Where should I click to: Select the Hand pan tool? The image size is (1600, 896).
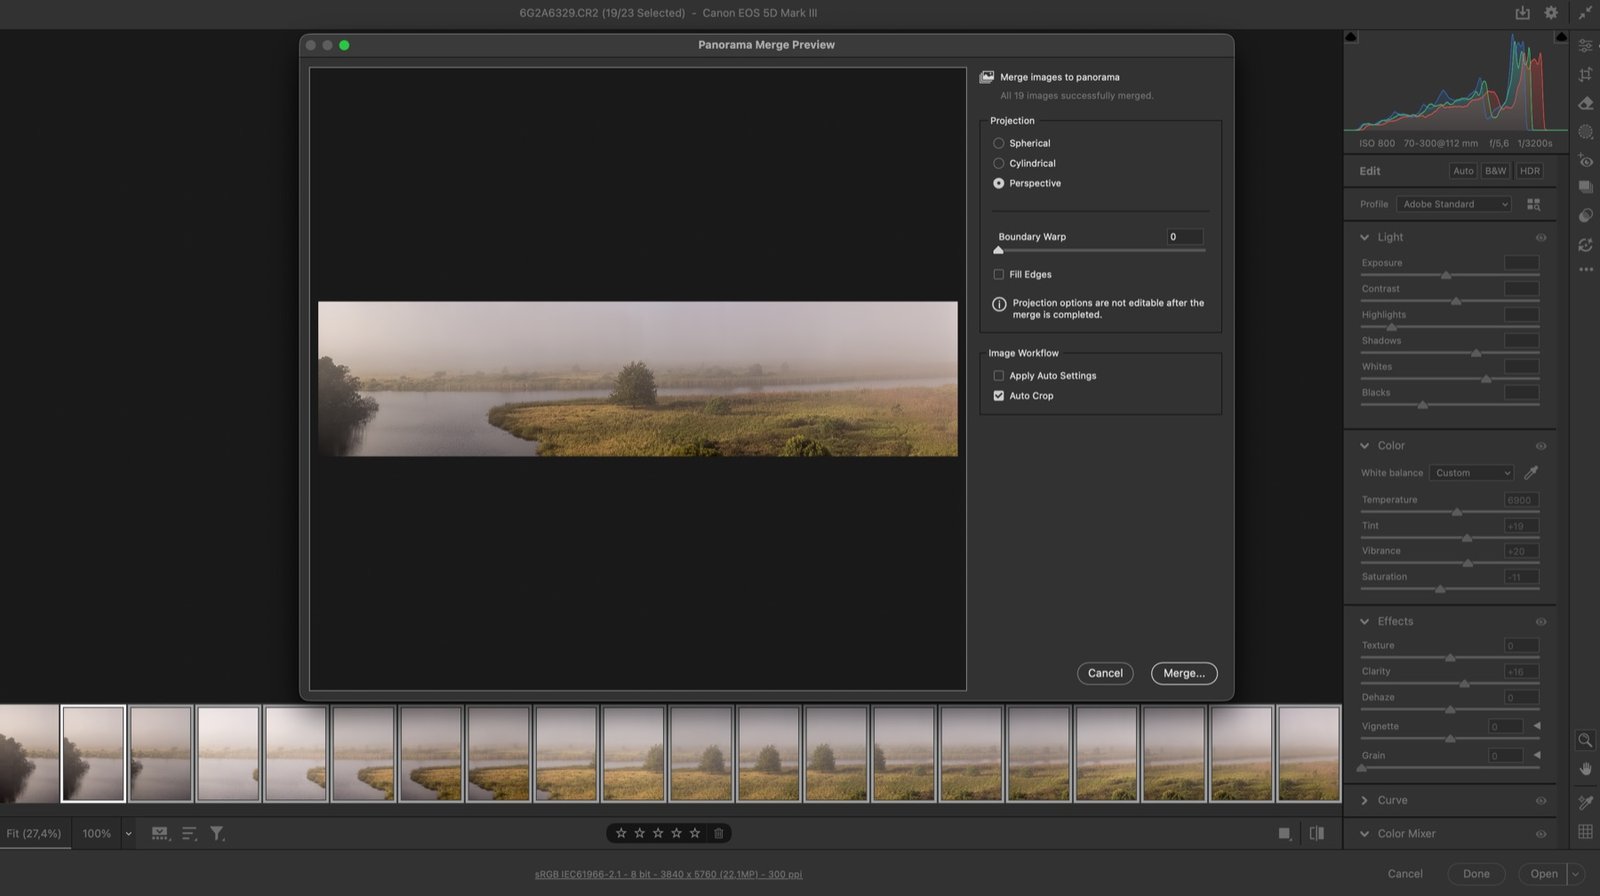pyautogui.click(x=1585, y=769)
